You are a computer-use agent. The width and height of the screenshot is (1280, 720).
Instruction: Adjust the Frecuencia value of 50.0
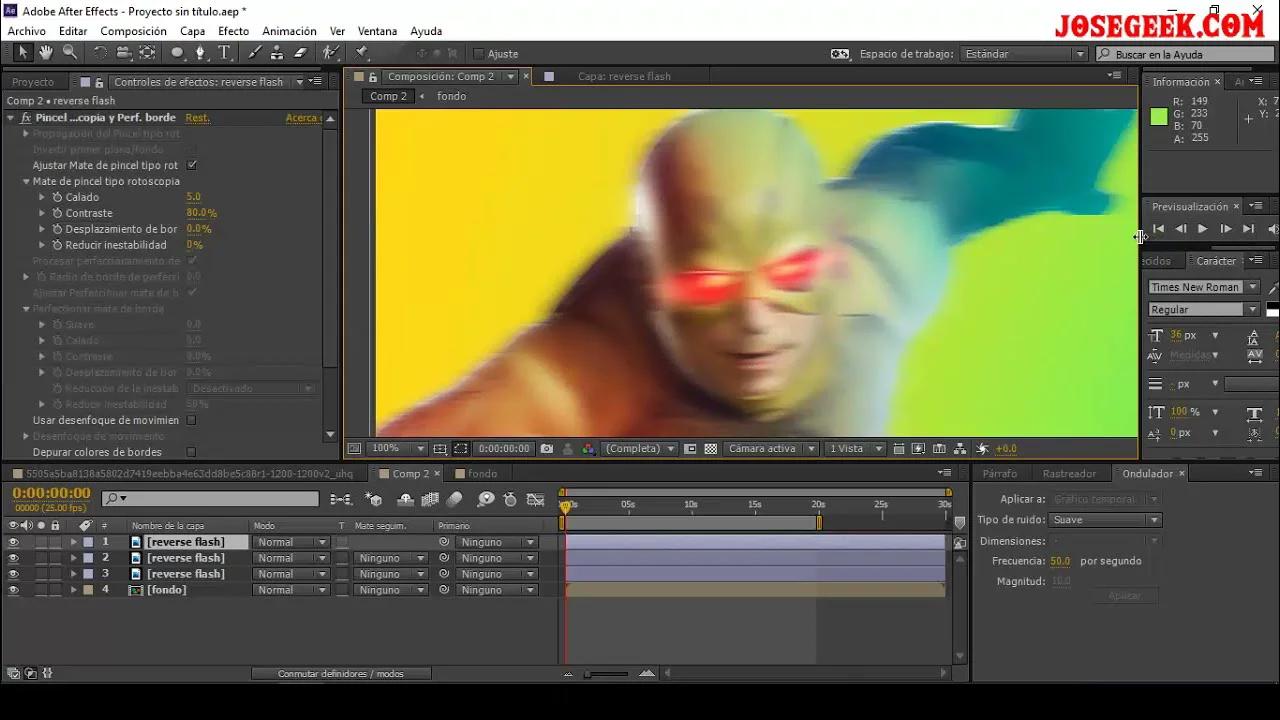click(1060, 561)
